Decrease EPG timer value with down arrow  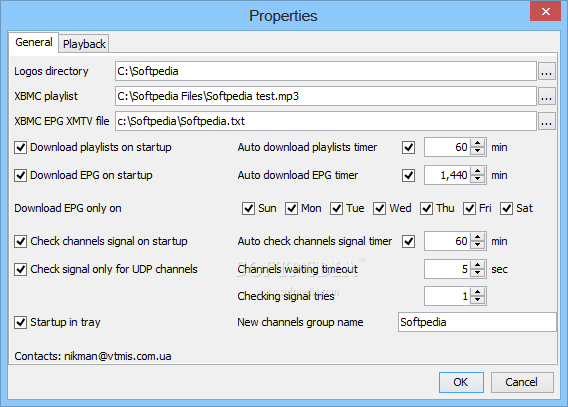pyautogui.click(x=478, y=179)
